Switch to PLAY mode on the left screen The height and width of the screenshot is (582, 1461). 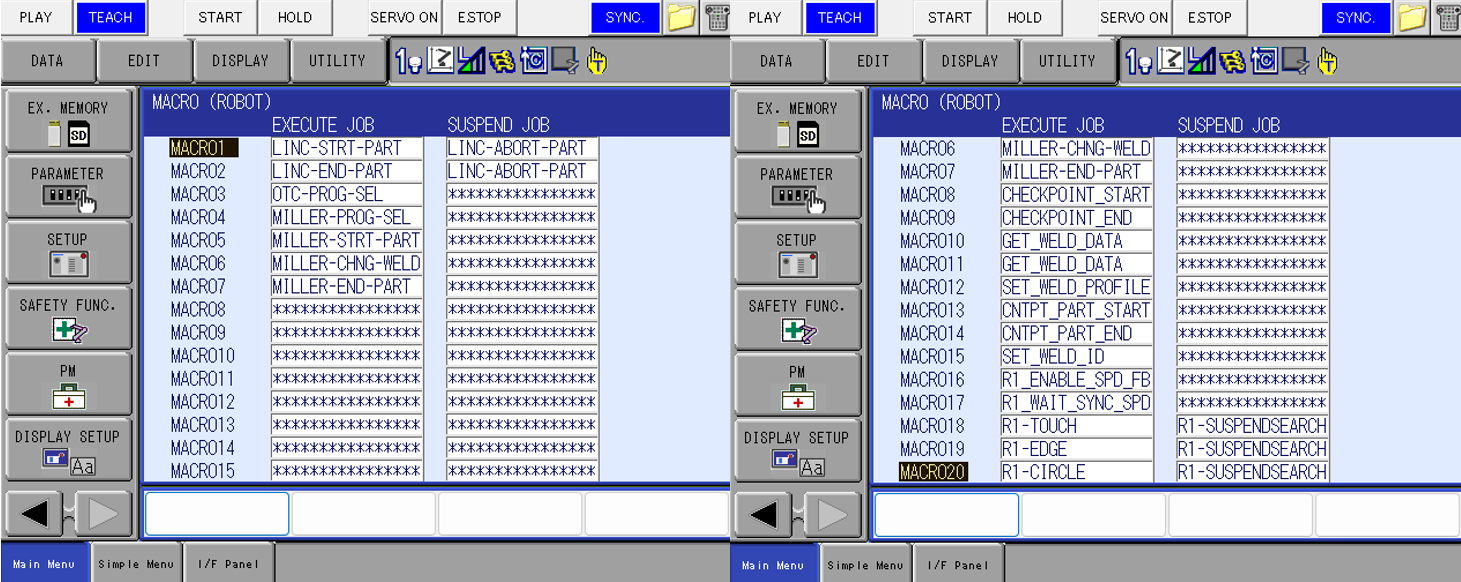point(36,17)
